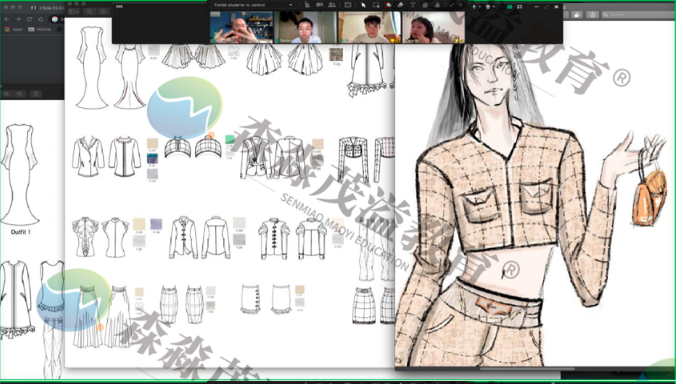Toggle the green microphone mute button
683x384 pixels.
point(474,7)
